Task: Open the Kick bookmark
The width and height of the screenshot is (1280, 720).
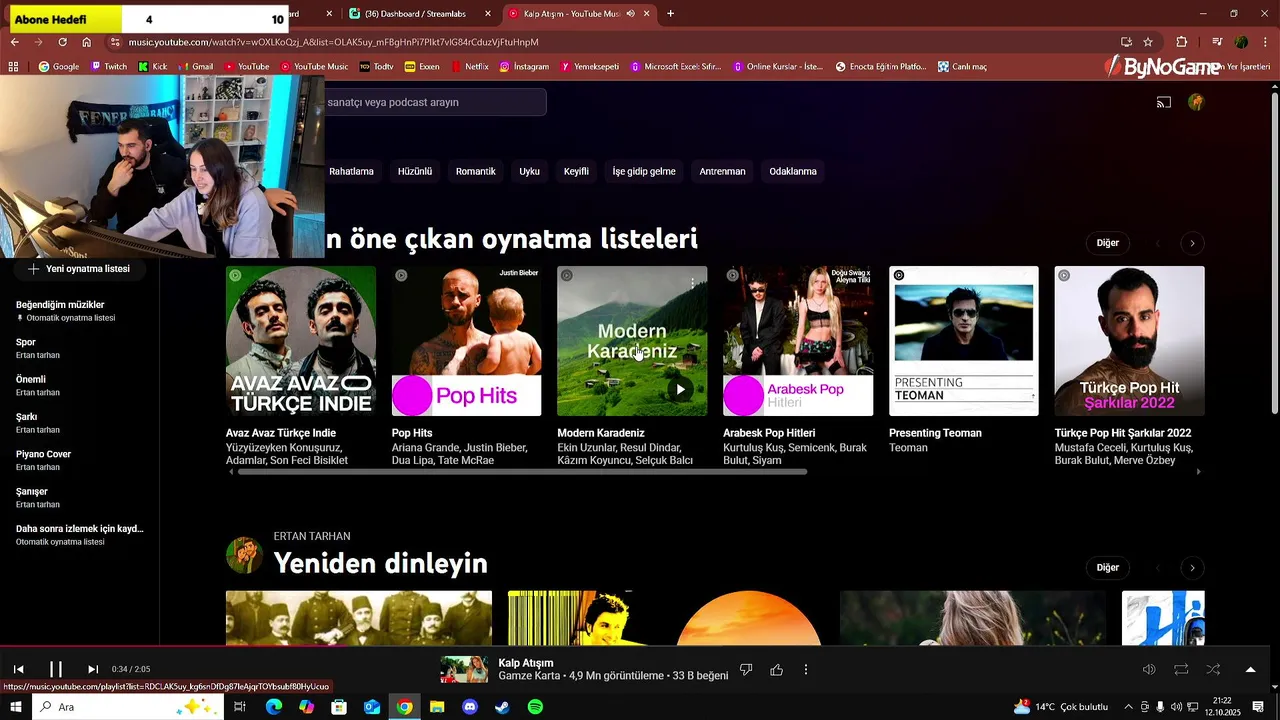Action: point(153,67)
